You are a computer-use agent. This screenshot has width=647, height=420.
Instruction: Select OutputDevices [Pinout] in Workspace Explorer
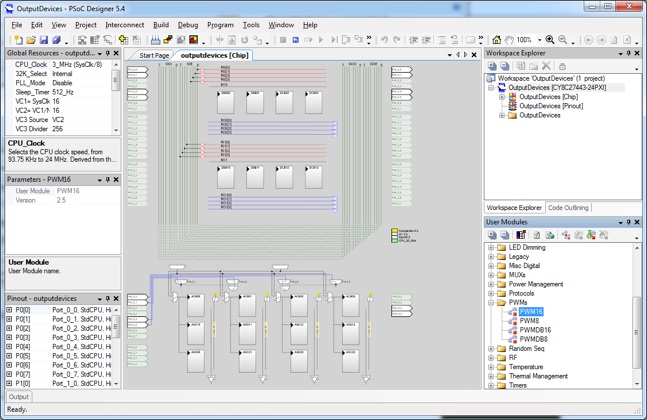[x=551, y=106]
